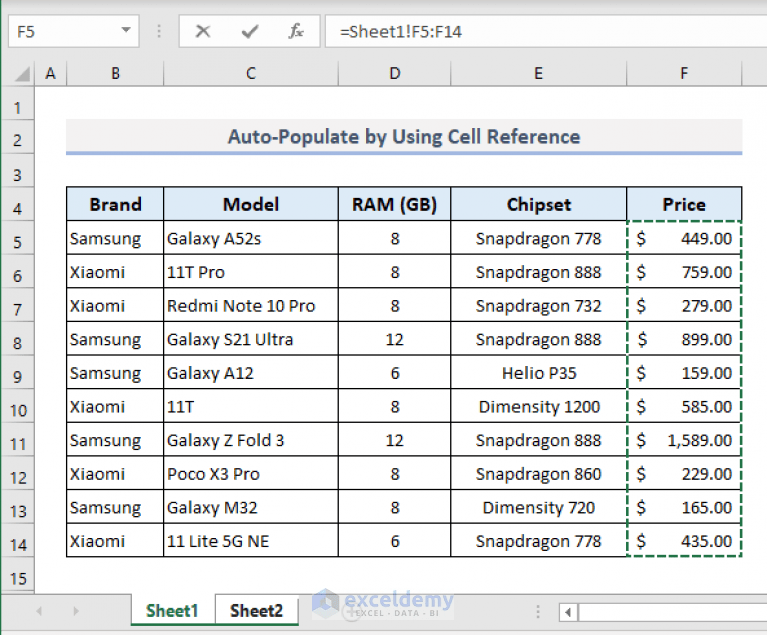The image size is (767, 635).
Task: Click horizontal scrollbar left arrow
Action: 568,612
